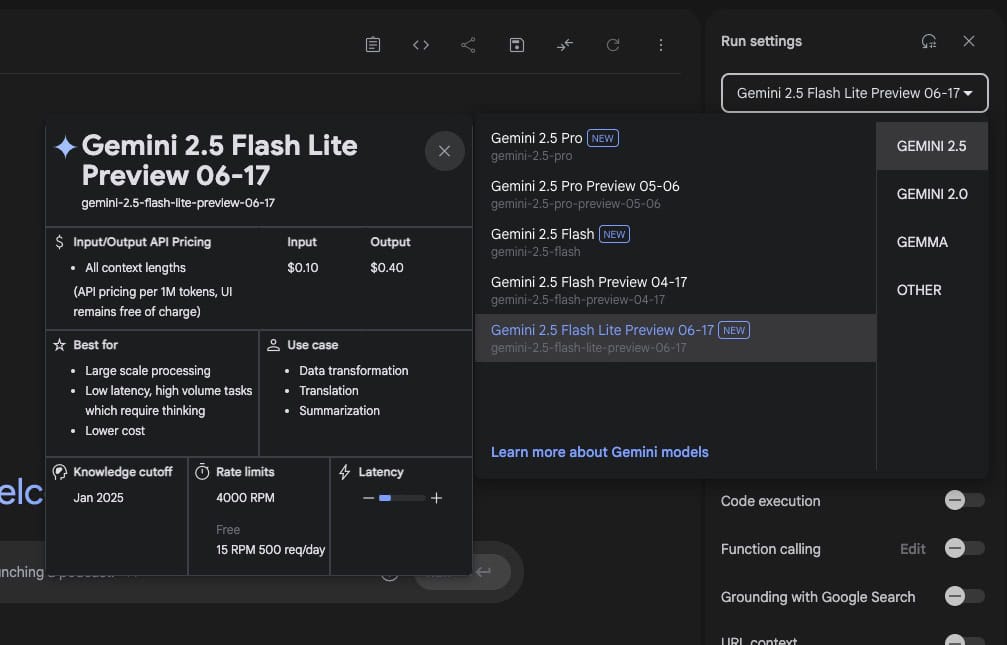Click the Latency lightning bolt icon
Viewport: 1007px width, 645px height.
pyautogui.click(x=345, y=472)
